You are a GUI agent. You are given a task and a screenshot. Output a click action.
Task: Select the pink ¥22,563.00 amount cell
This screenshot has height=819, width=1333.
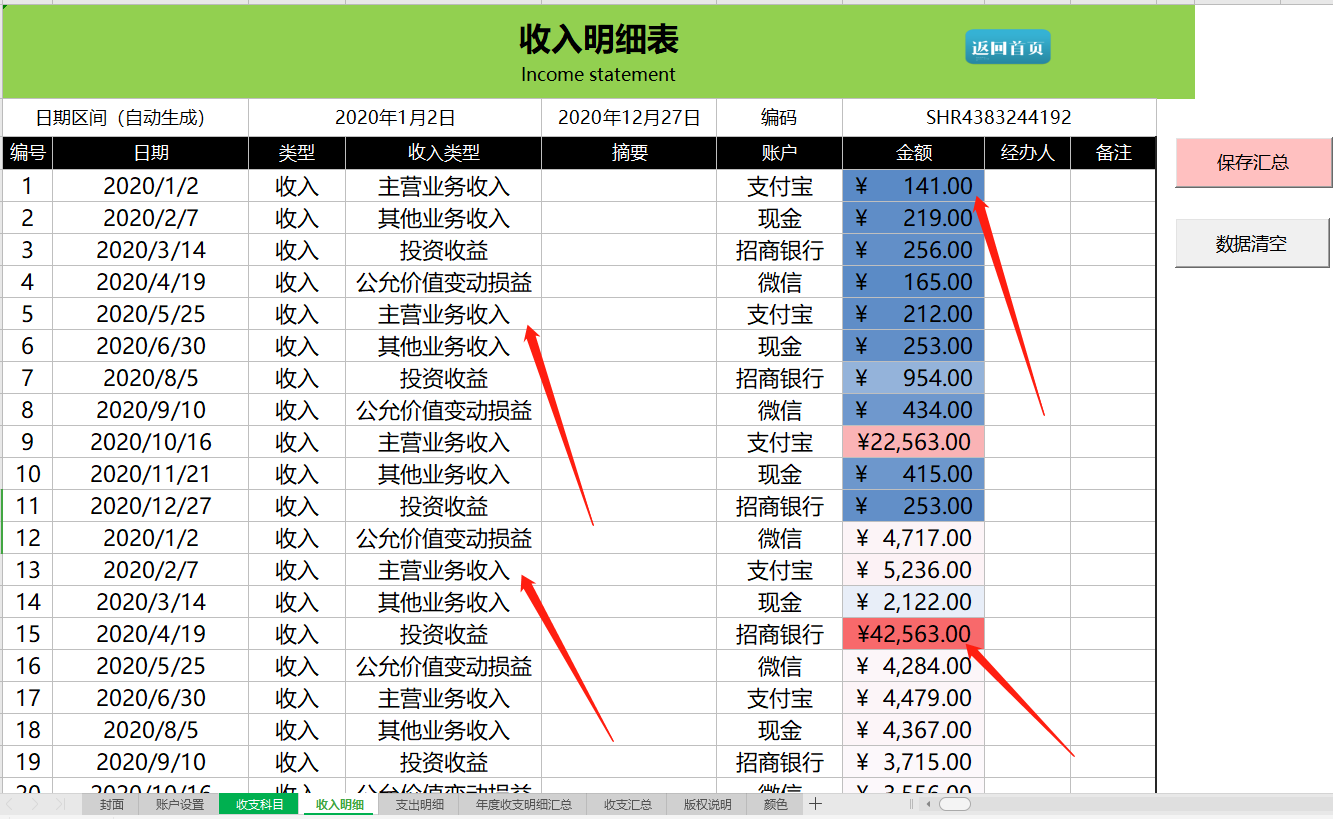coord(913,442)
